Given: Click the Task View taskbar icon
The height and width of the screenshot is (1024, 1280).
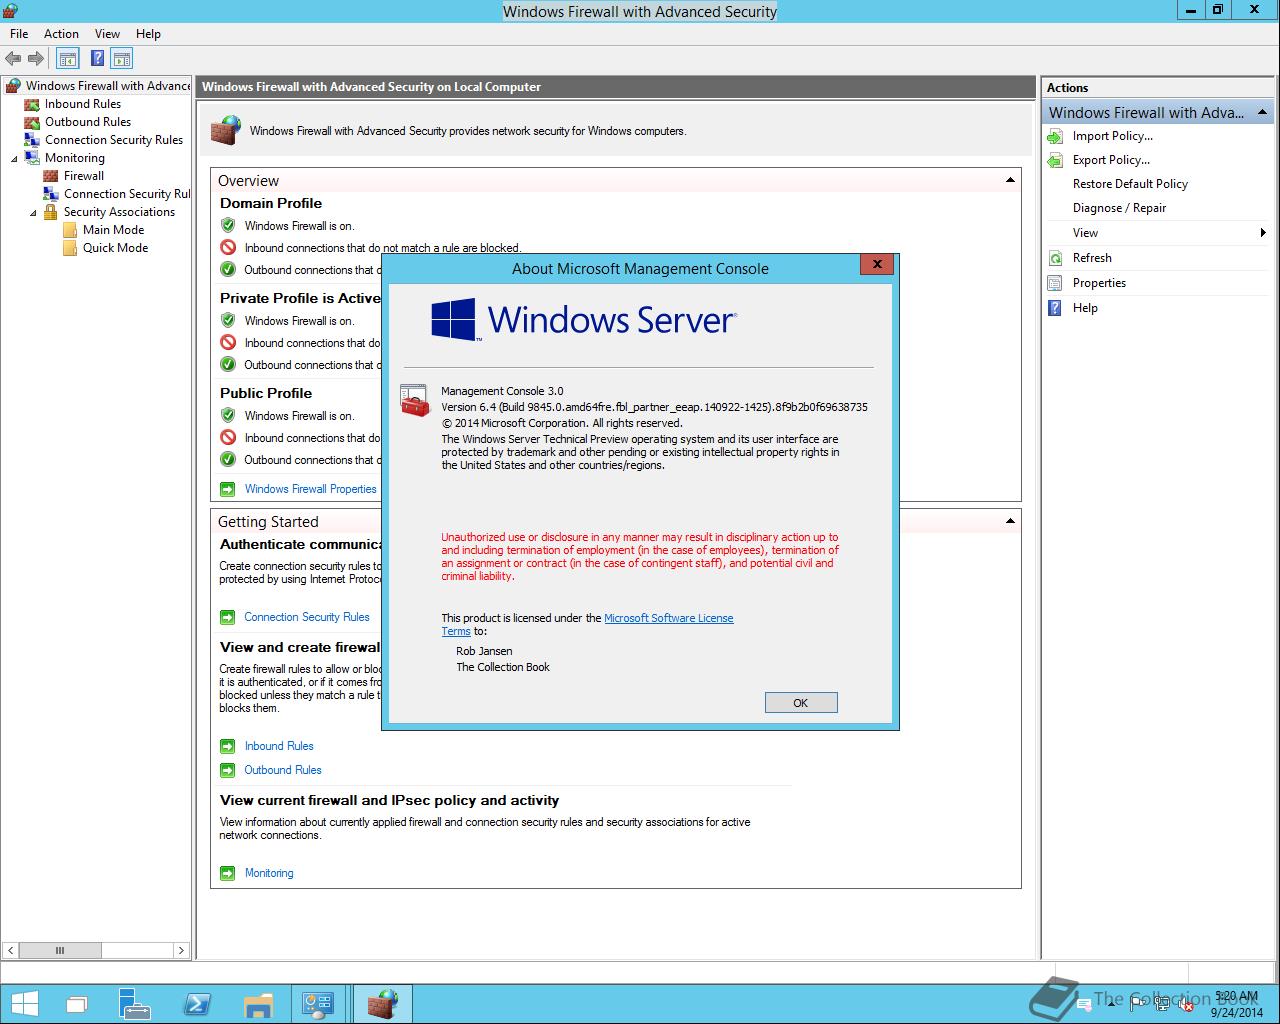Looking at the screenshot, I should tap(77, 1004).
